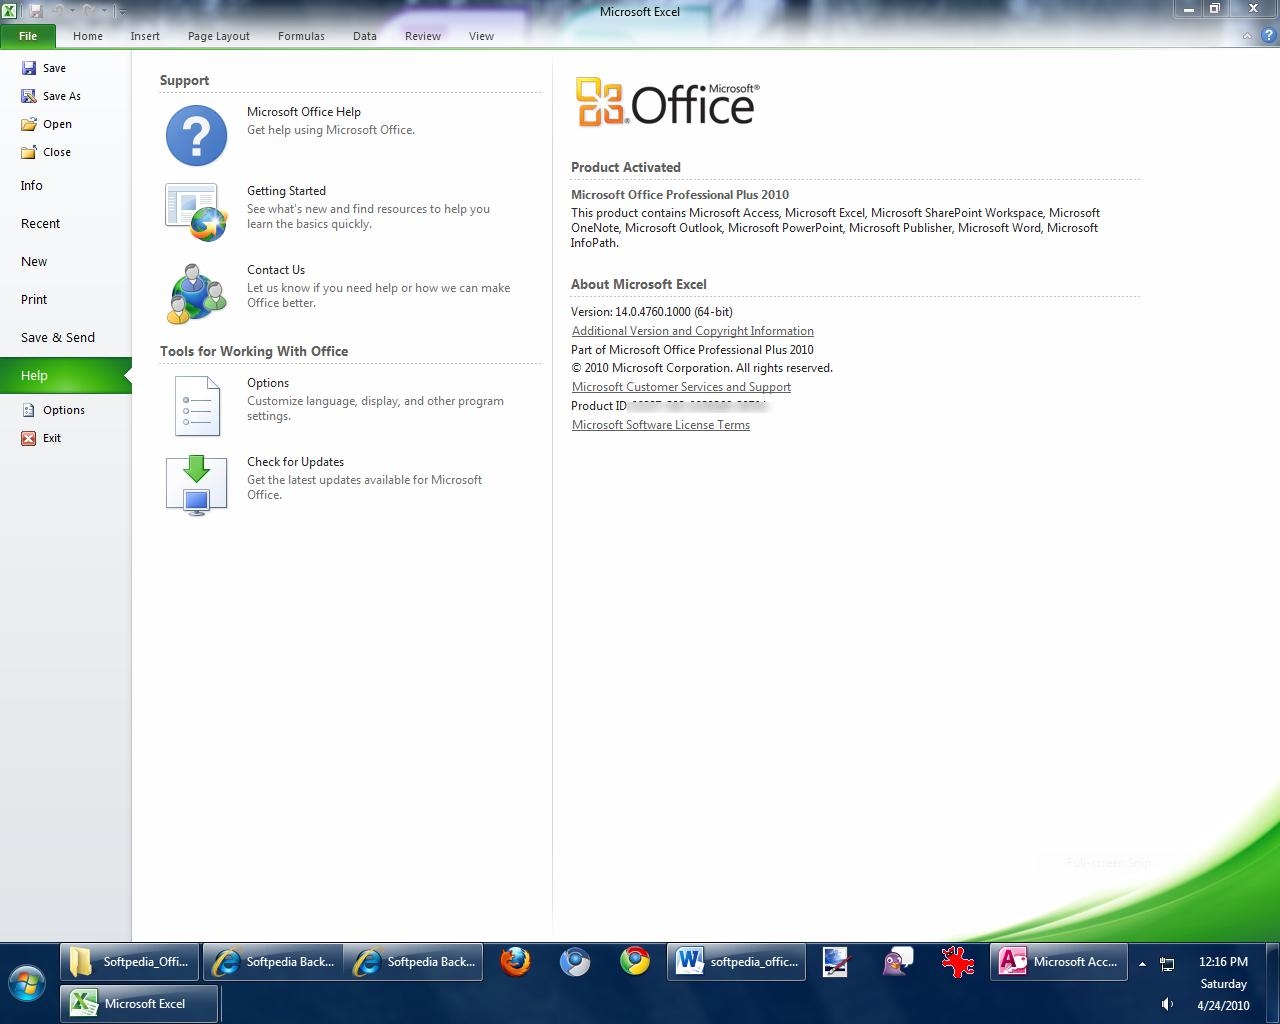Click the Save icon in the Quick Access Toolbar
1280x1024 pixels.
coord(36,11)
